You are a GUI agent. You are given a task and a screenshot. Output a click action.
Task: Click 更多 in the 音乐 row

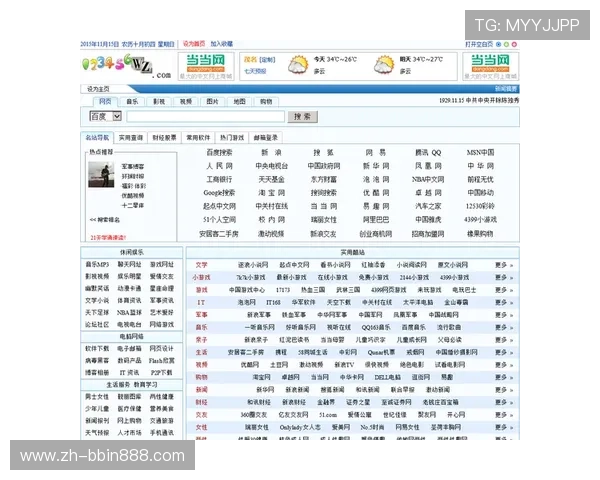tap(504, 327)
